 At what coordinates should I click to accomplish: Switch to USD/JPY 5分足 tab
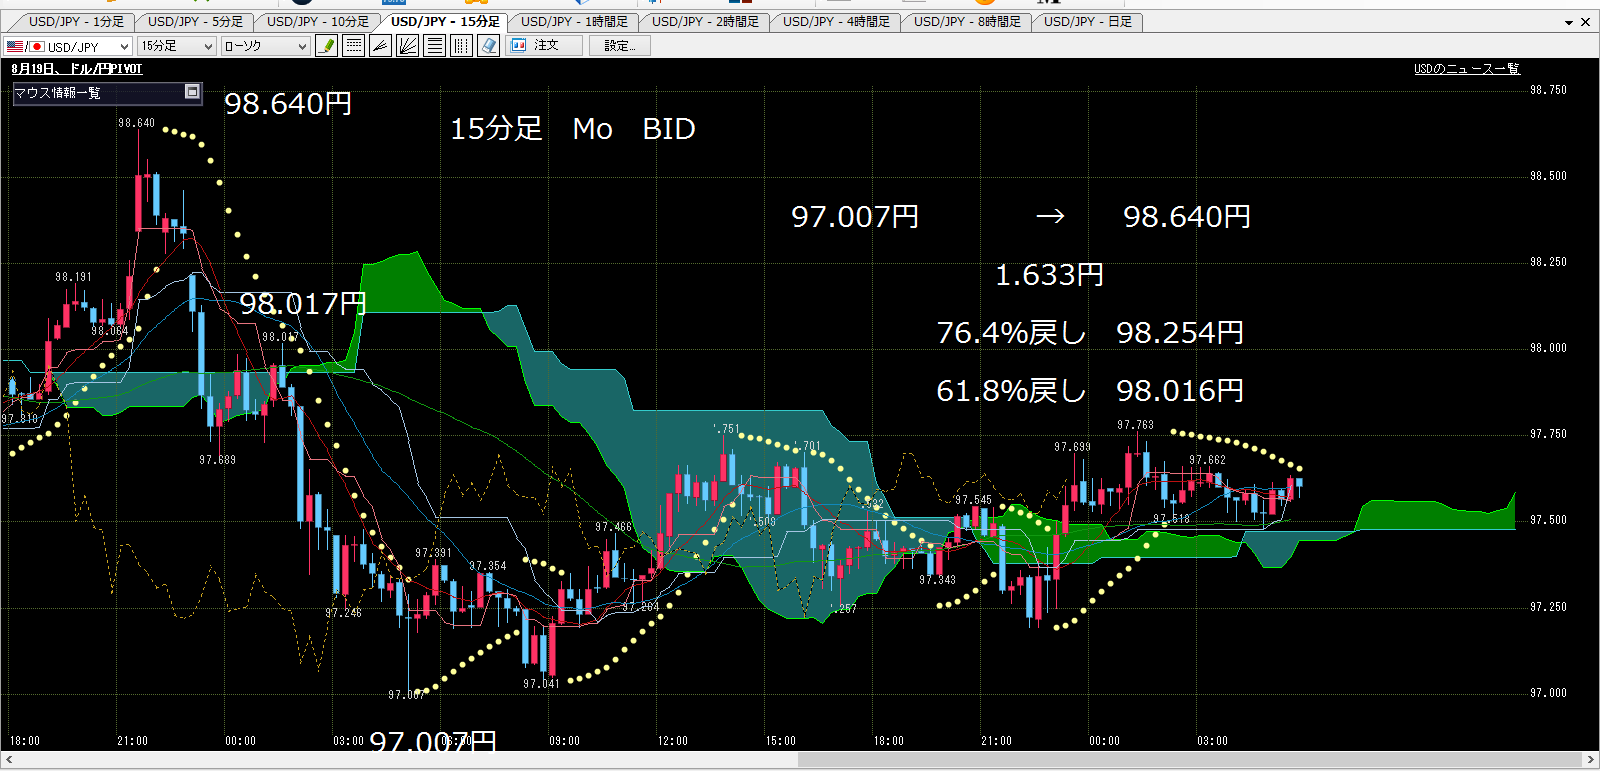point(195,21)
